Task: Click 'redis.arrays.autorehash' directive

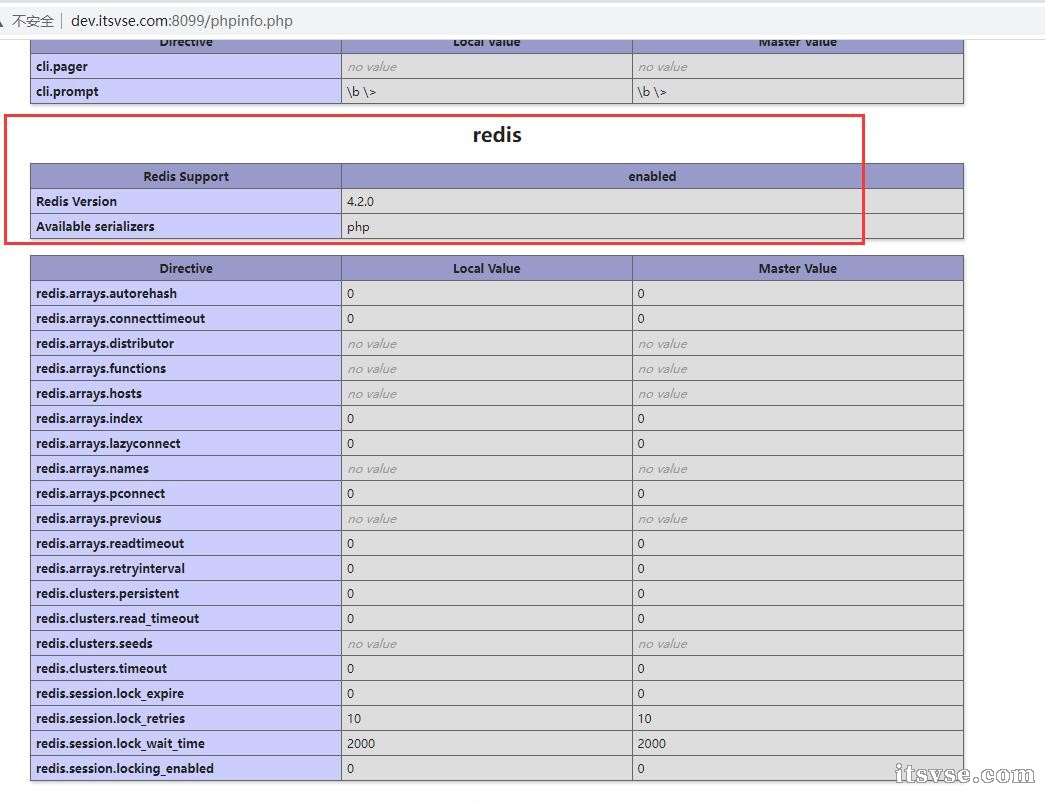Action: (x=186, y=293)
